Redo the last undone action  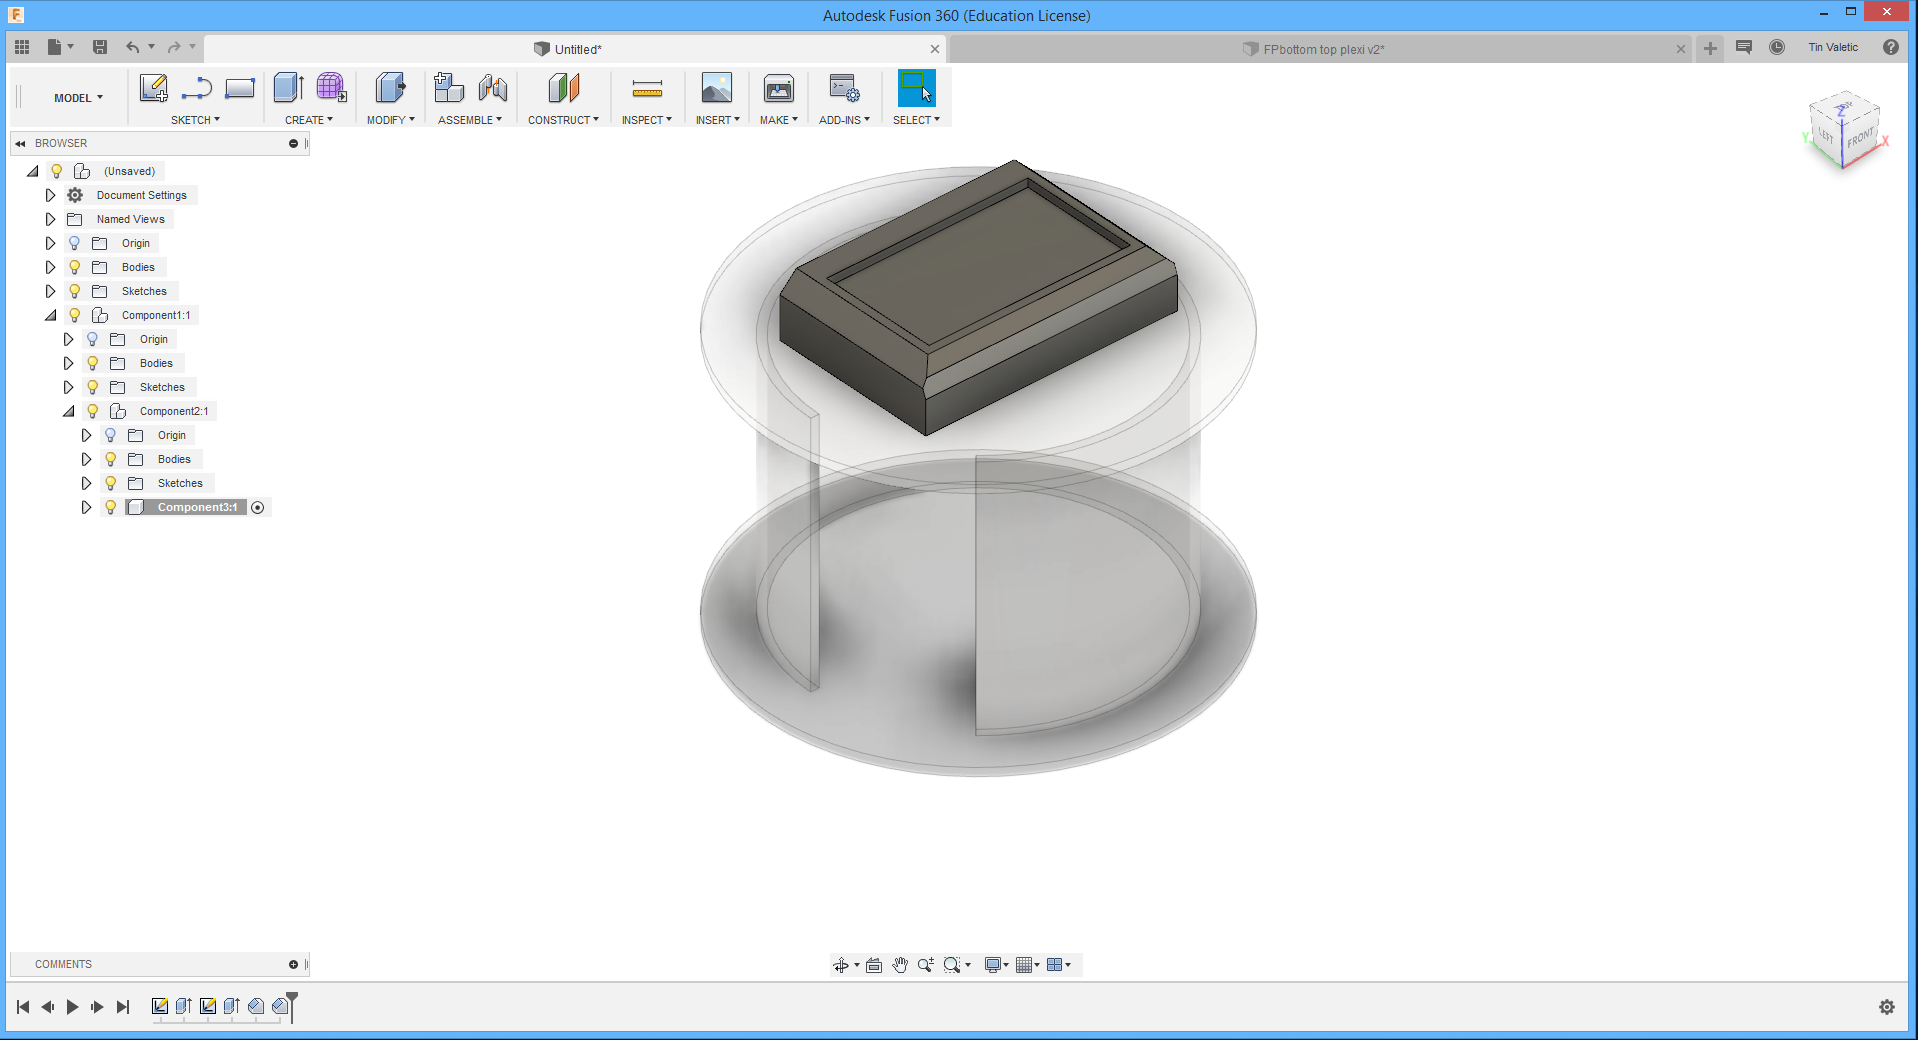coord(175,47)
